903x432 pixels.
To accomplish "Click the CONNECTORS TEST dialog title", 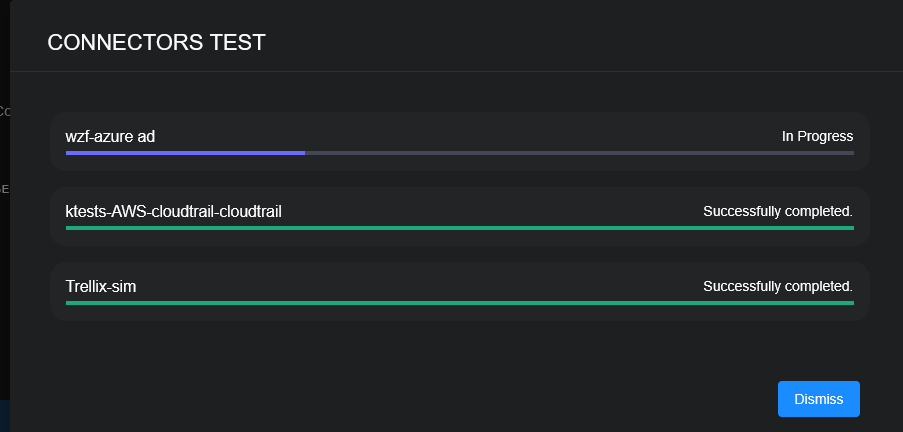I will [156, 42].
